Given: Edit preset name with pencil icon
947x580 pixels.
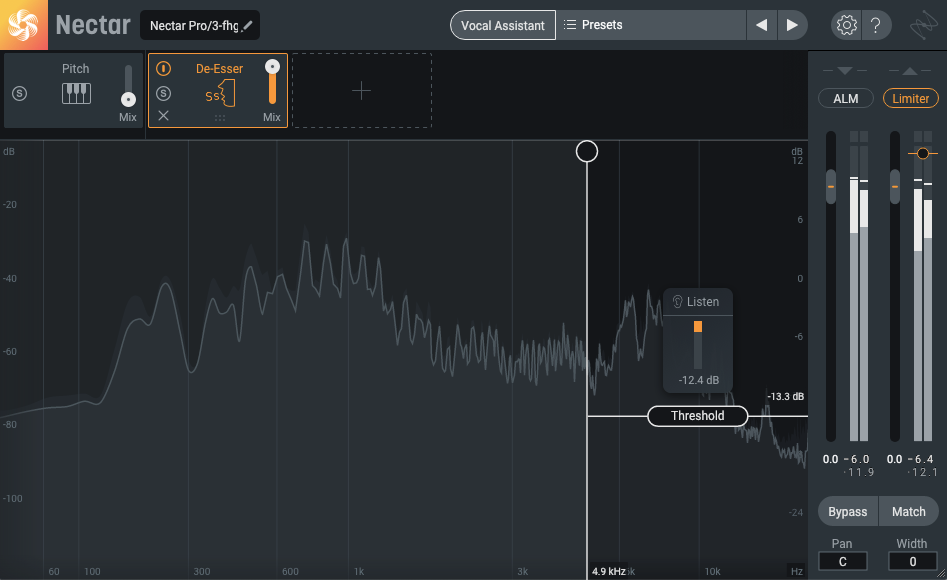Looking at the screenshot, I should click(x=247, y=25).
